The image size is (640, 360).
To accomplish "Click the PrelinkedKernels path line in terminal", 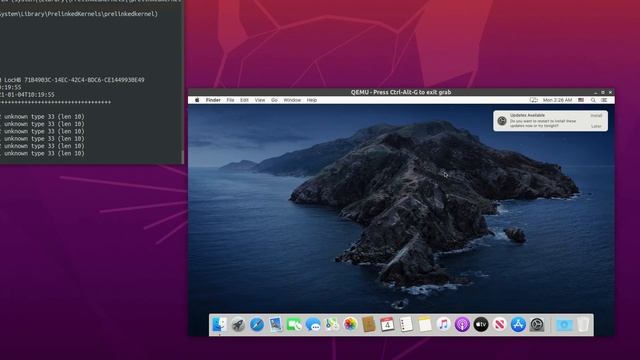I will 78,14.
